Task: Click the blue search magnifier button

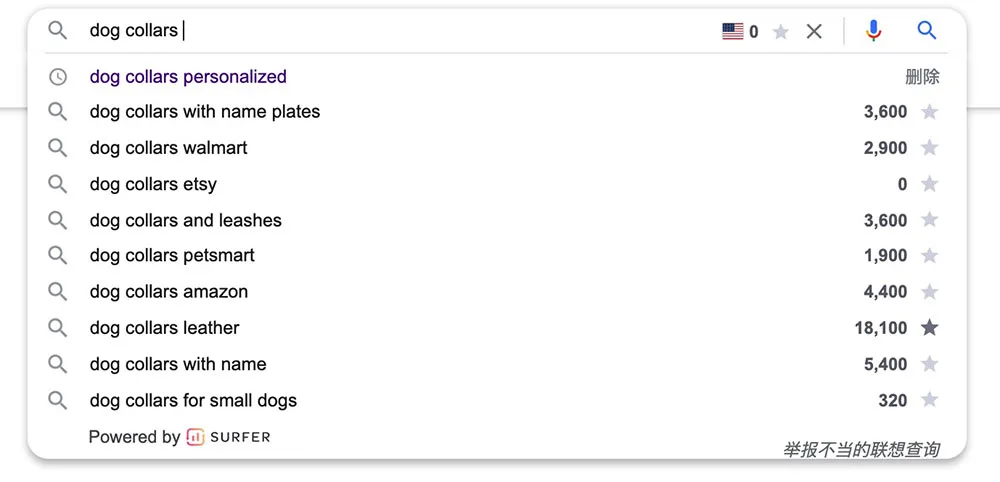Action: tap(926, 31)
